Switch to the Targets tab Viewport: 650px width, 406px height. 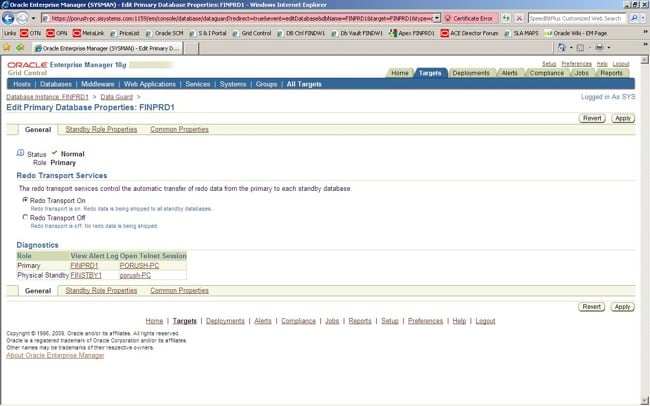[430, 73]
